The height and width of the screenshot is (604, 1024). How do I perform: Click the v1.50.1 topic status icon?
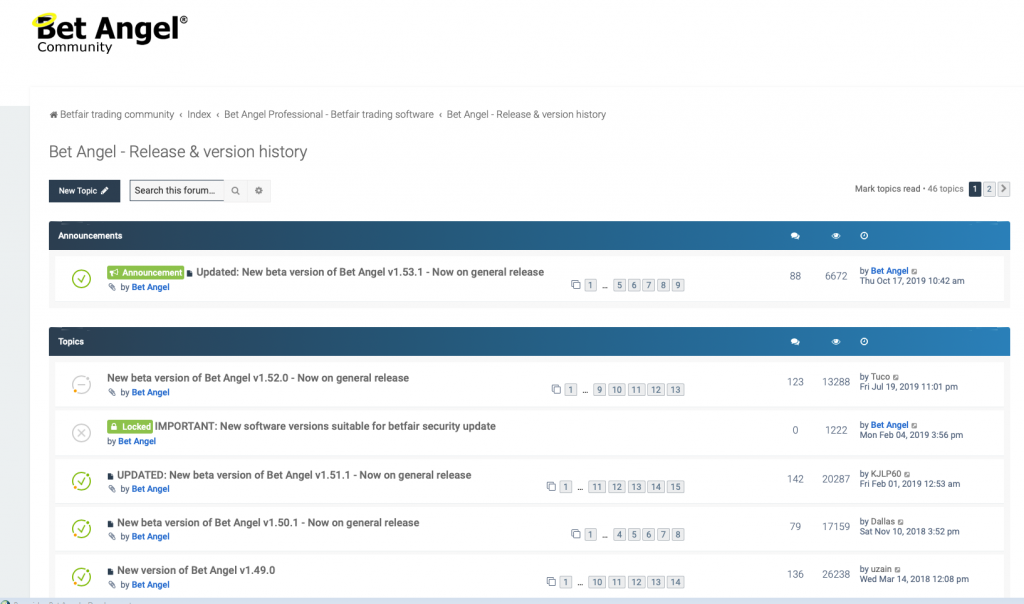(x=81, y=529)
